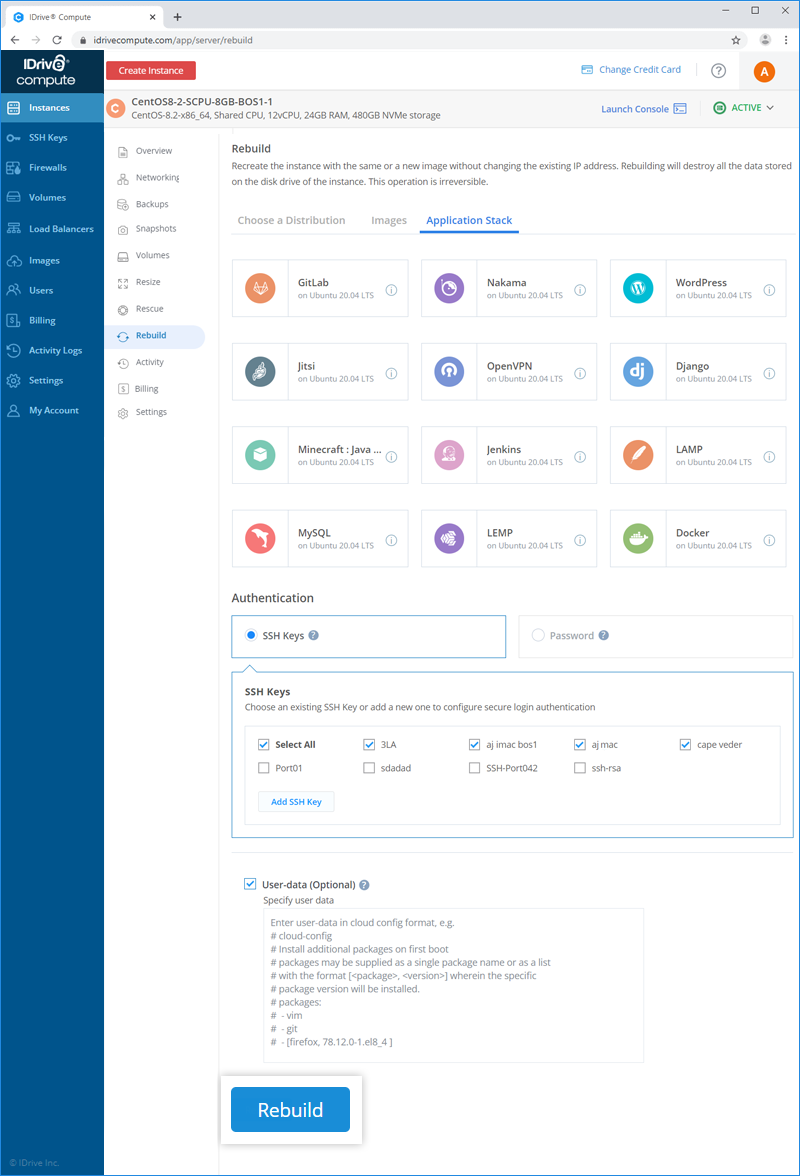
Task: Select the LAMP application icon
Action: pyautogui.click(x=638, y=454)
